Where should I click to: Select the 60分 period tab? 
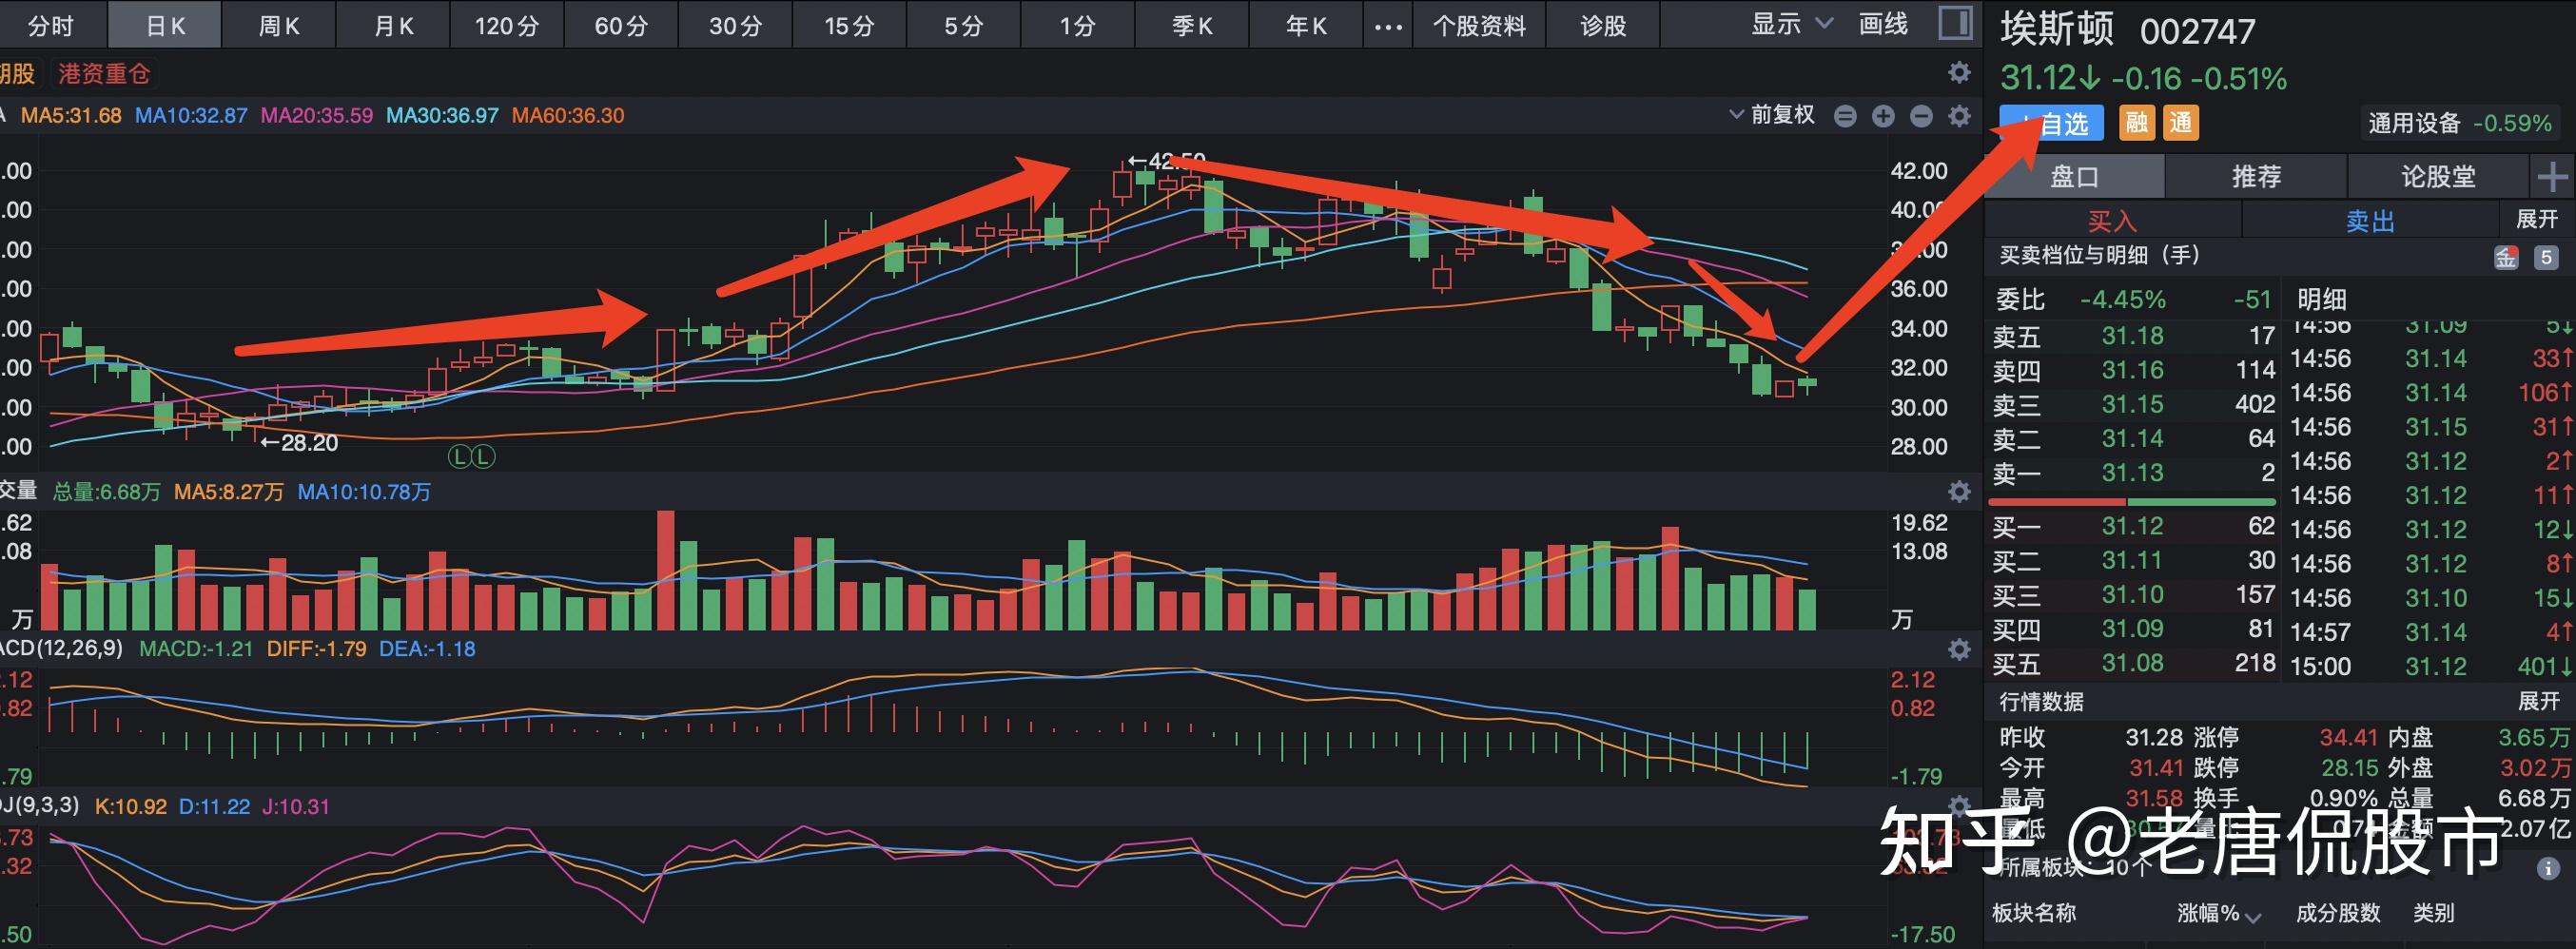(621, 25)
